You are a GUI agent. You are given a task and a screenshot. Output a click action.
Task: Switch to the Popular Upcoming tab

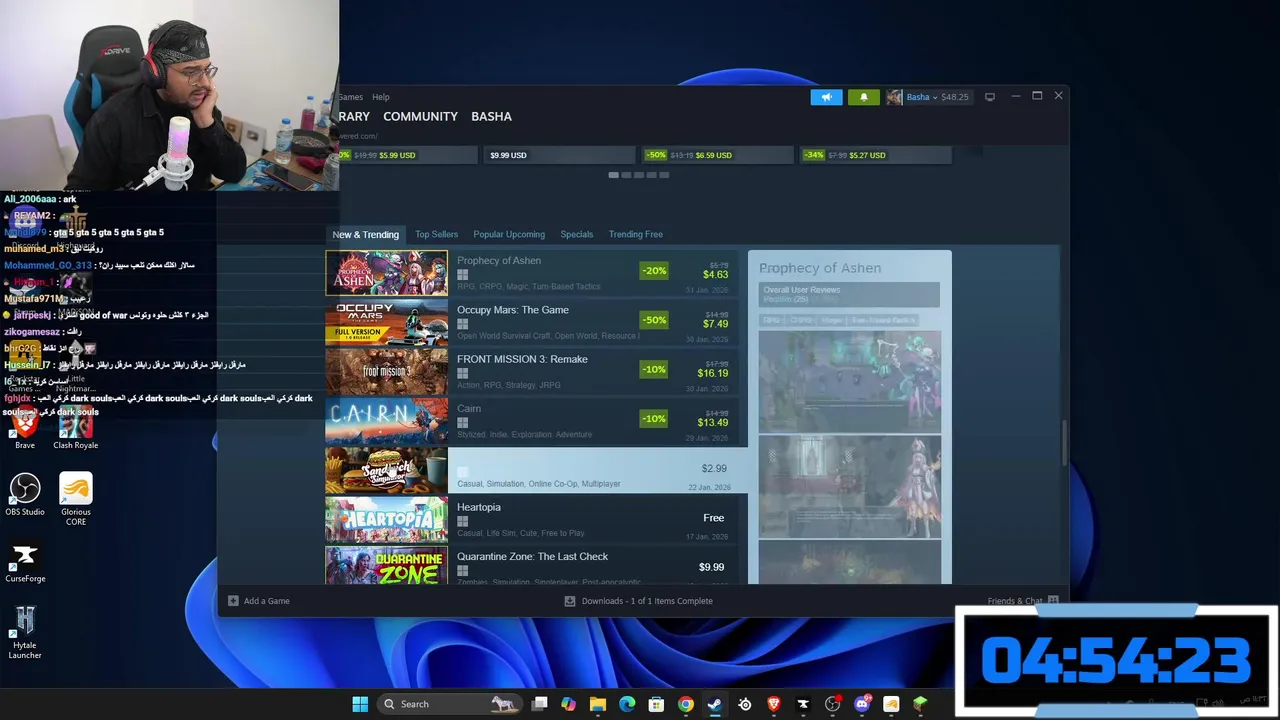tap(509, 234)
